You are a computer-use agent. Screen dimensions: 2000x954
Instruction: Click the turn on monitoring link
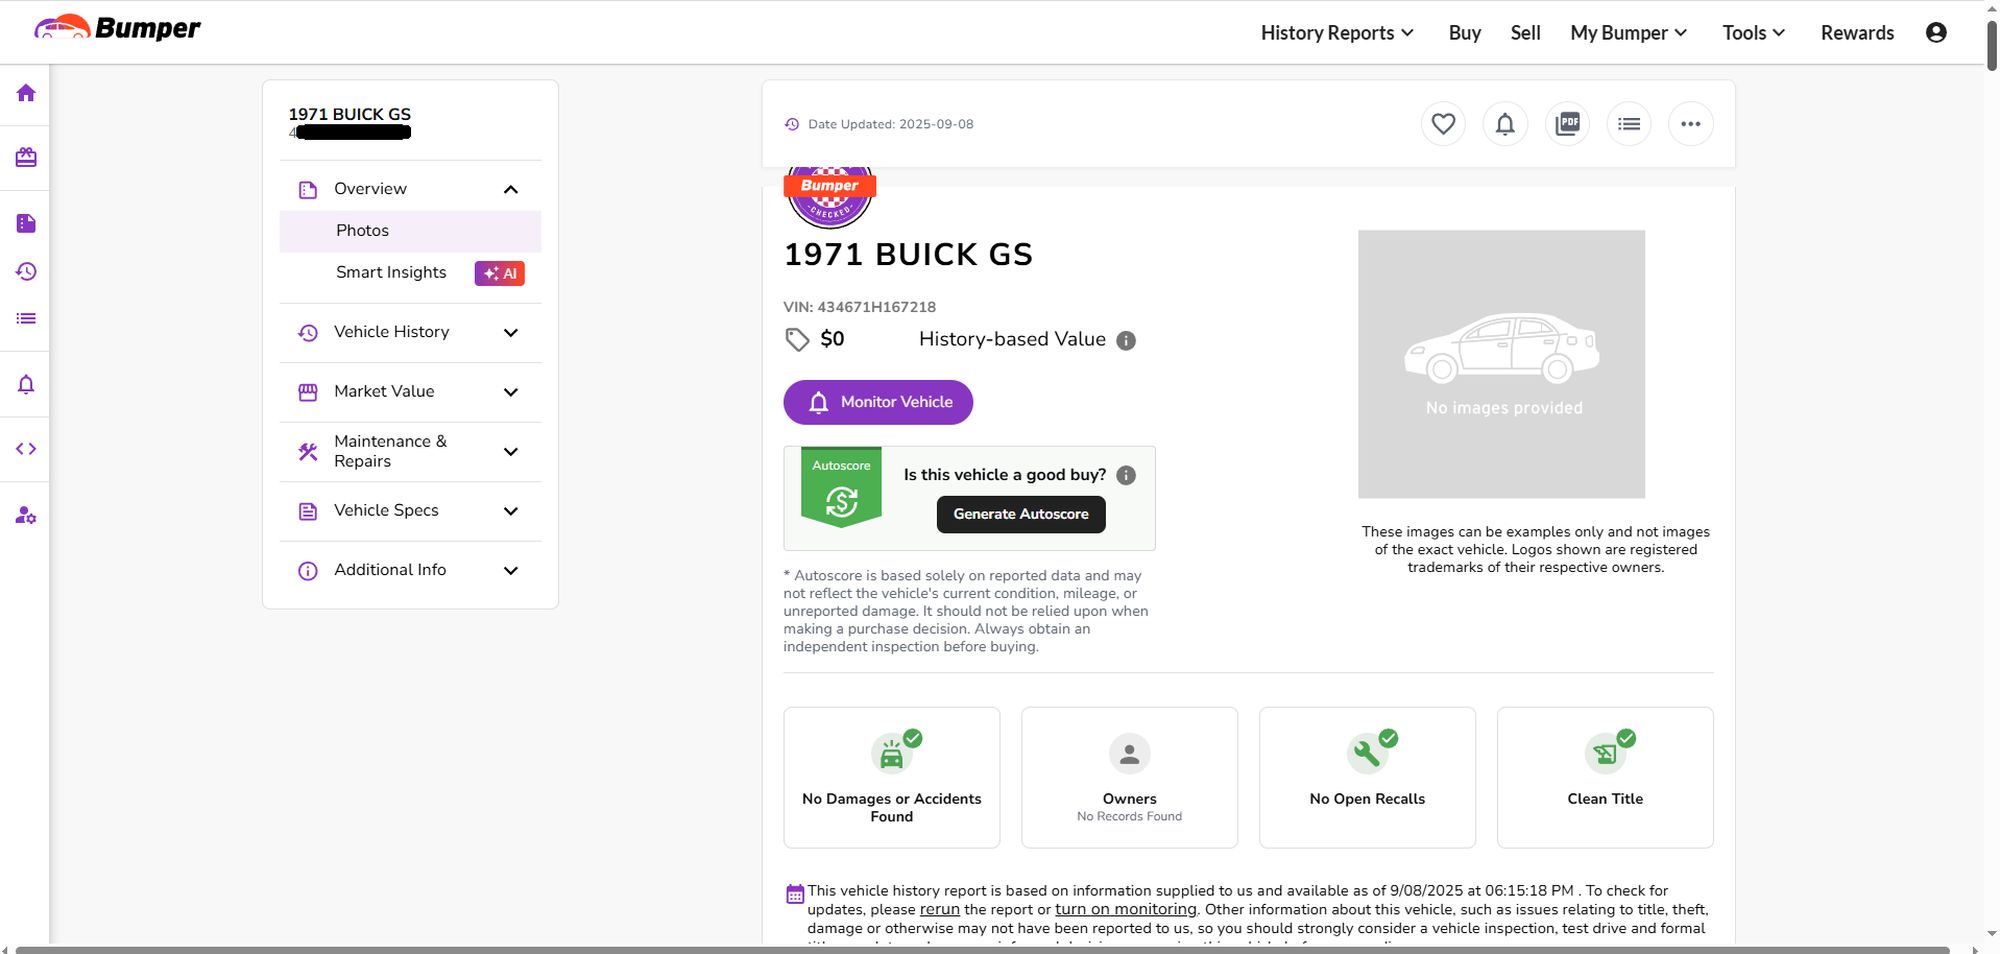[1125, 909]
